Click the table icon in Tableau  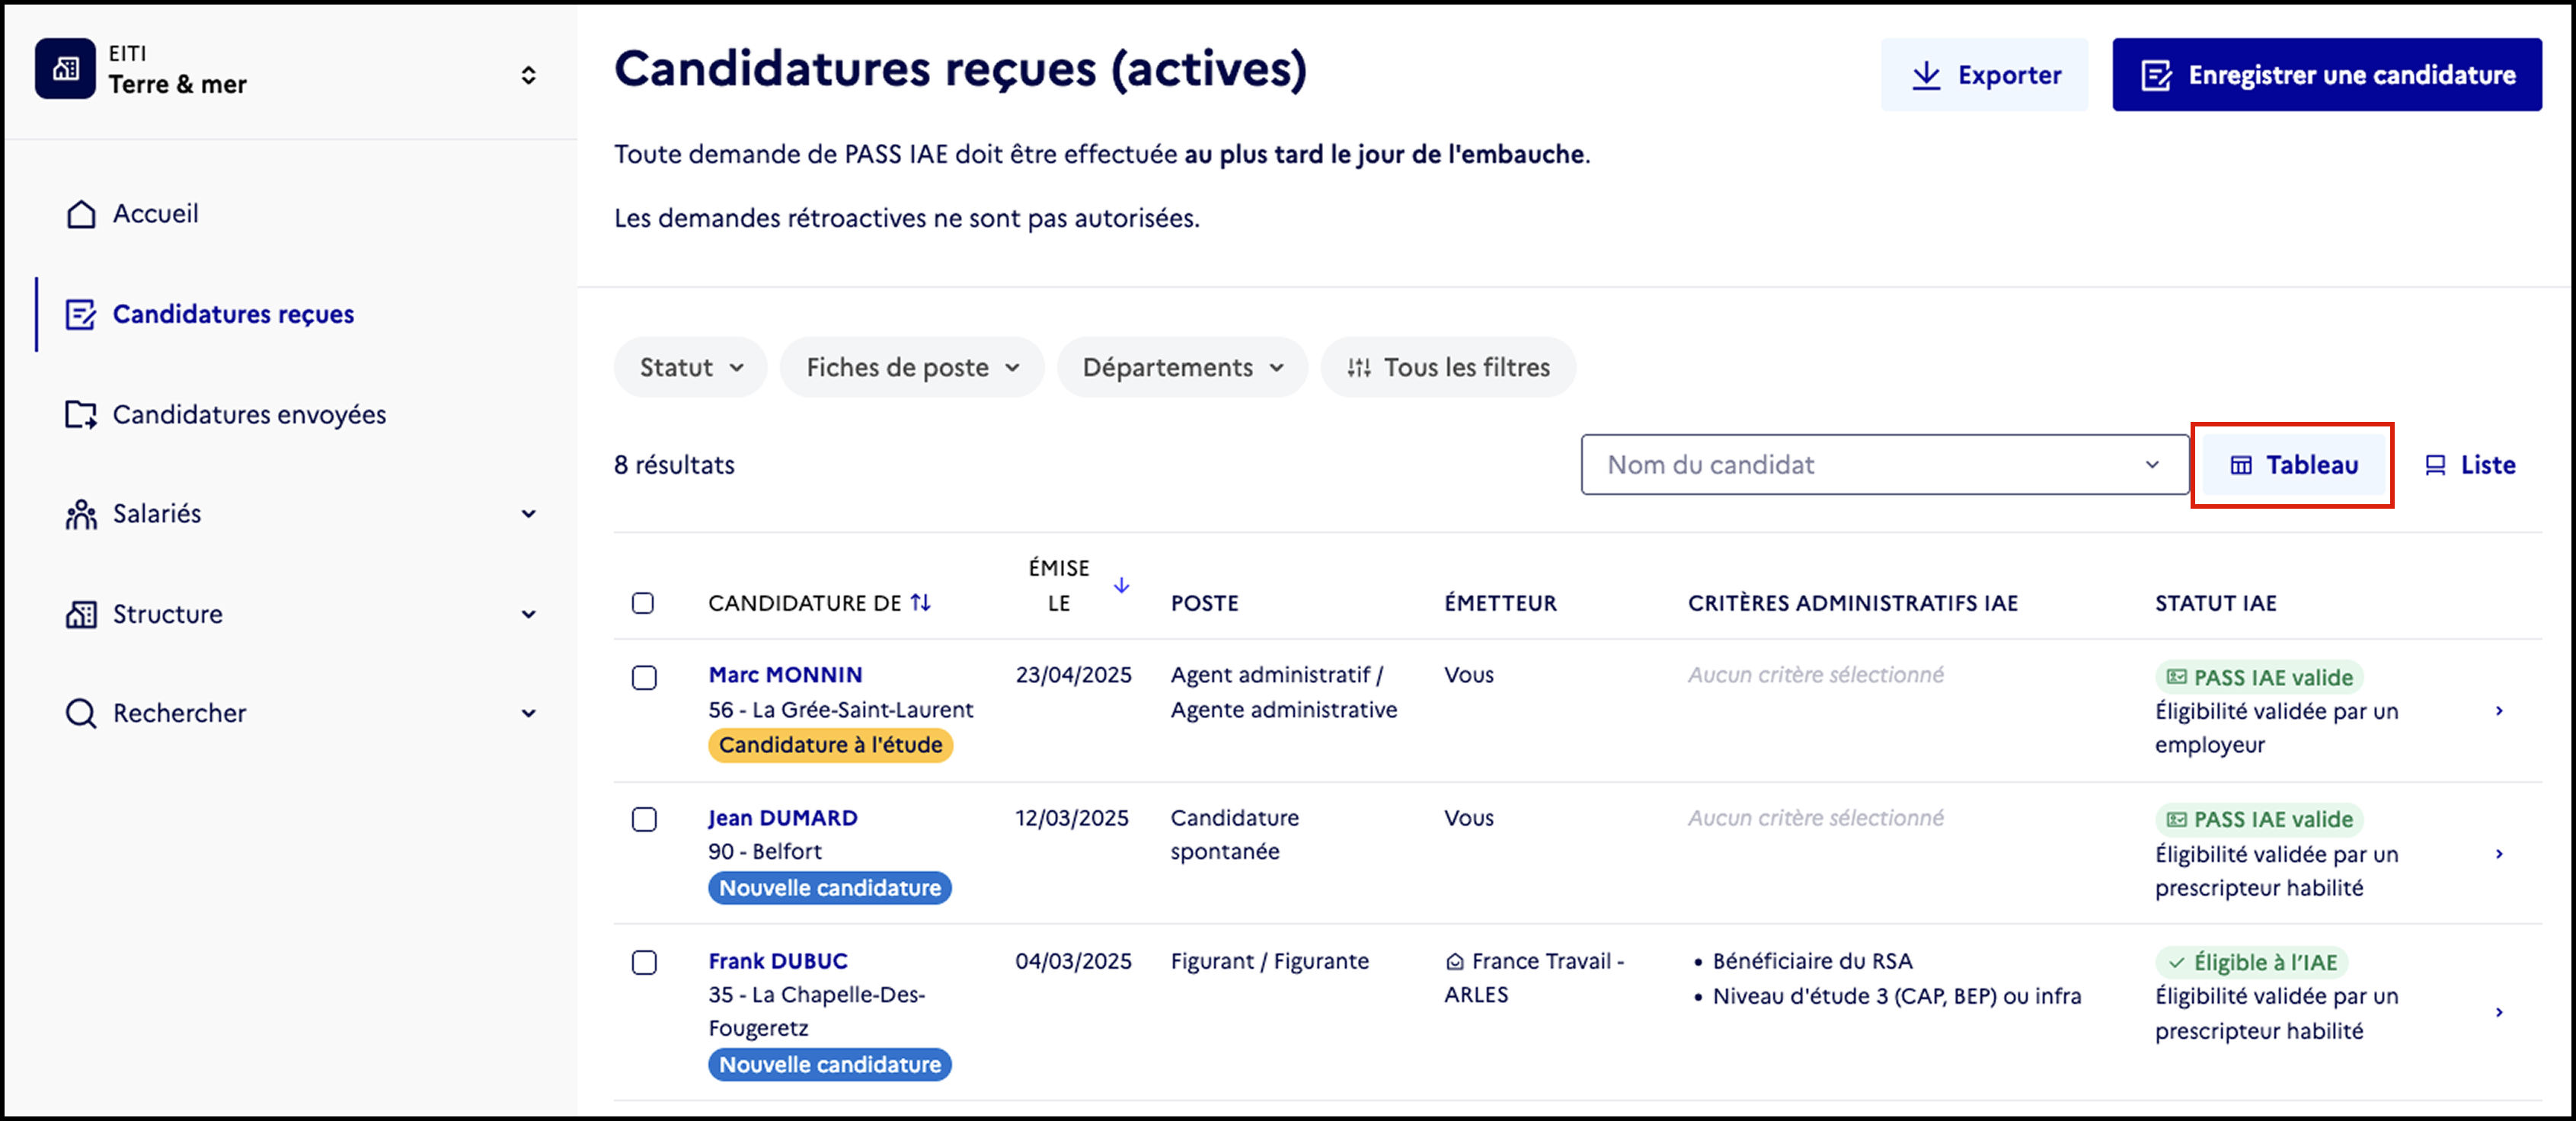(x=2241, y=465)
